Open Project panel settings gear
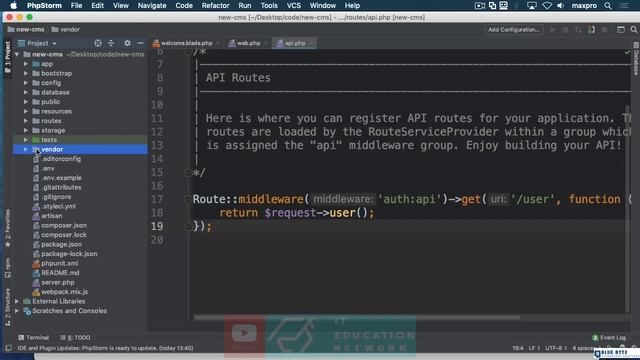This screenshot has width=640, height=360. [127, 43]
